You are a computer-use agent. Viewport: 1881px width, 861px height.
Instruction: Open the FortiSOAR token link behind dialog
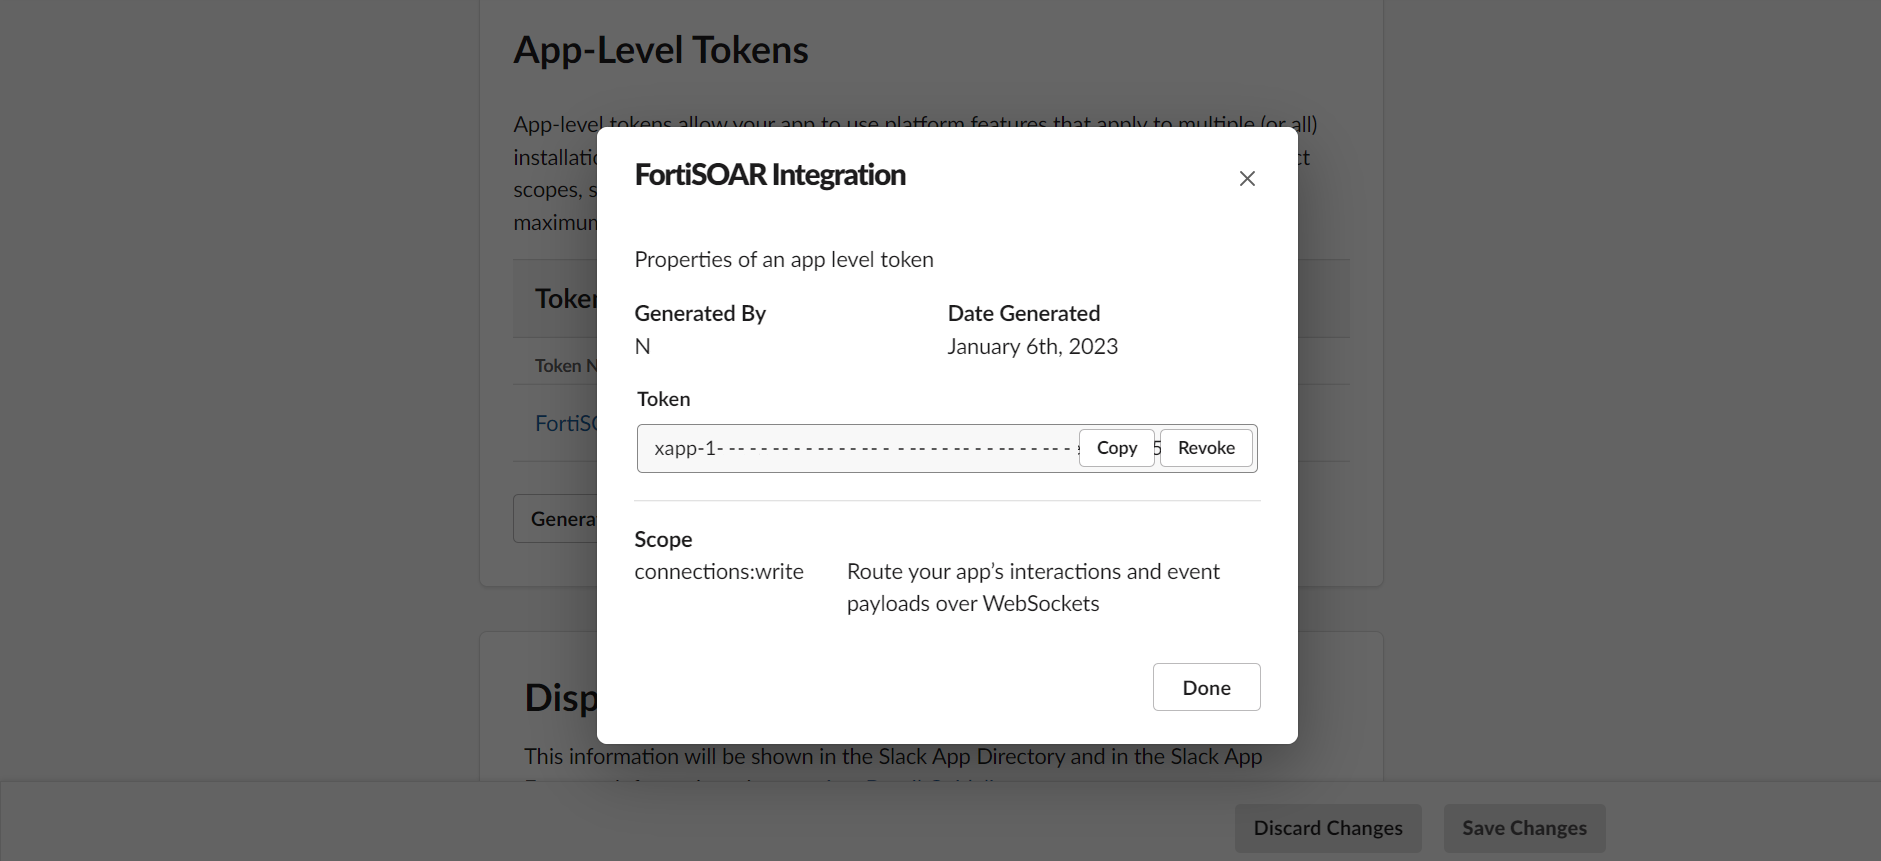(566, 423)
